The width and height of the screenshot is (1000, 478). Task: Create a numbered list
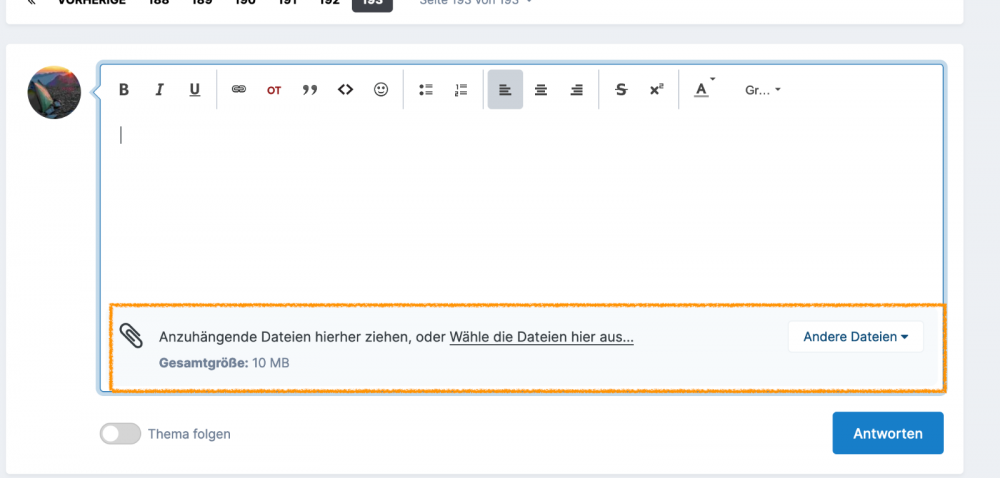click(x=461, y=90)
